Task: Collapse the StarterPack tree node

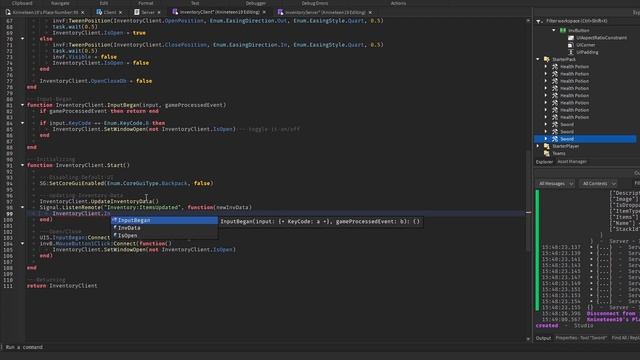Action: [538, 60]
